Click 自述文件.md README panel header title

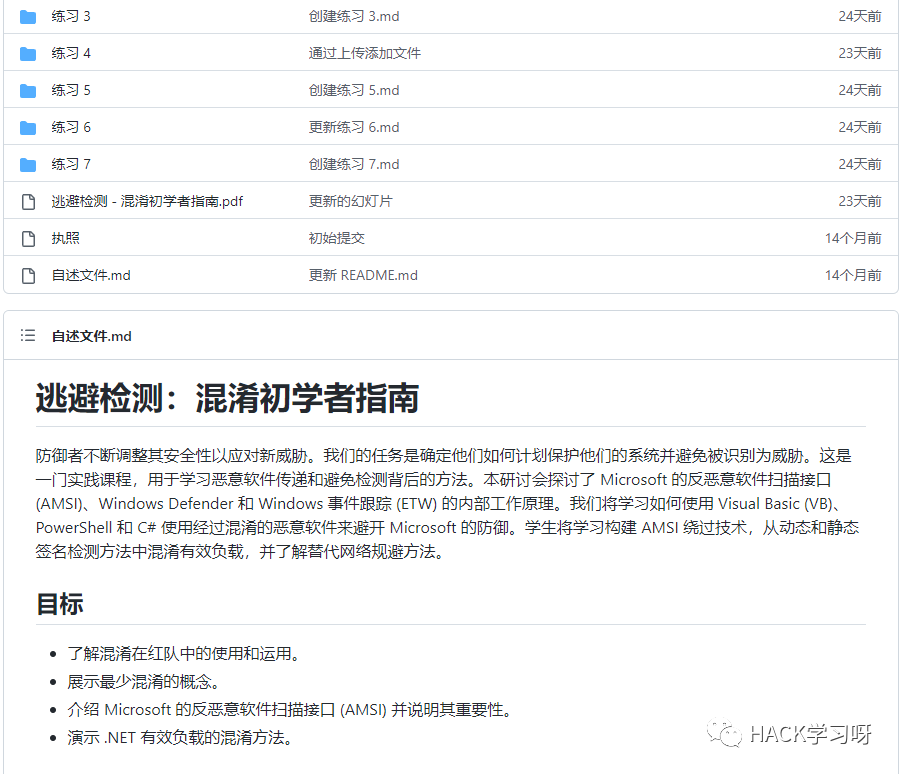(x=91, y=336)
